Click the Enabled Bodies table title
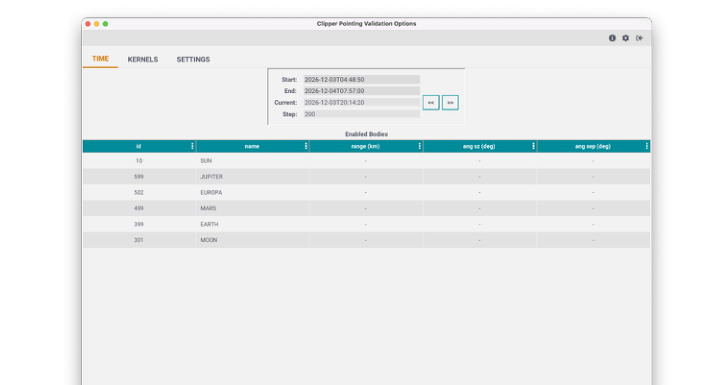 (366, 134)
